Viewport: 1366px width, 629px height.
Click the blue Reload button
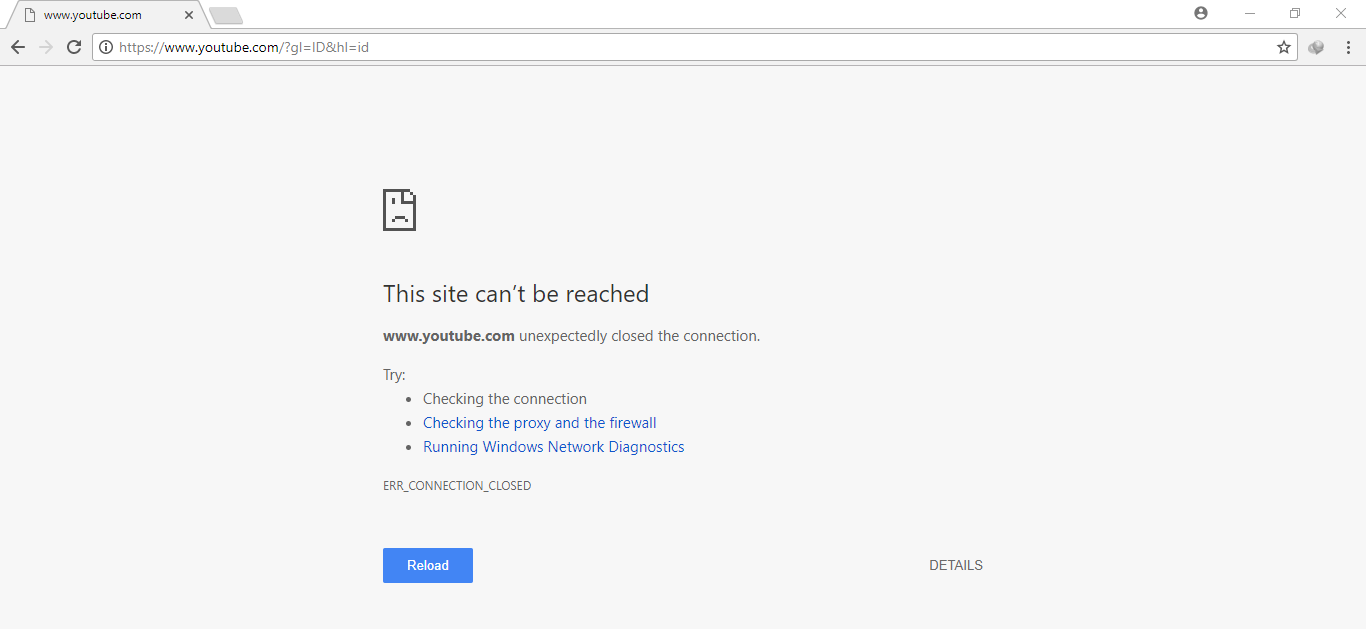[x=428, y=565]
